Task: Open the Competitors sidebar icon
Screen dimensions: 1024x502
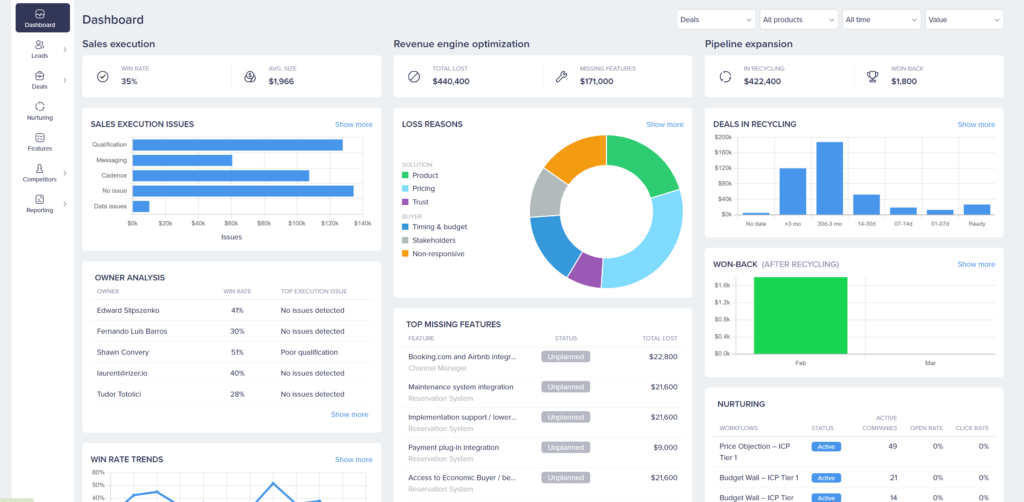Action: tap(40, 169)
